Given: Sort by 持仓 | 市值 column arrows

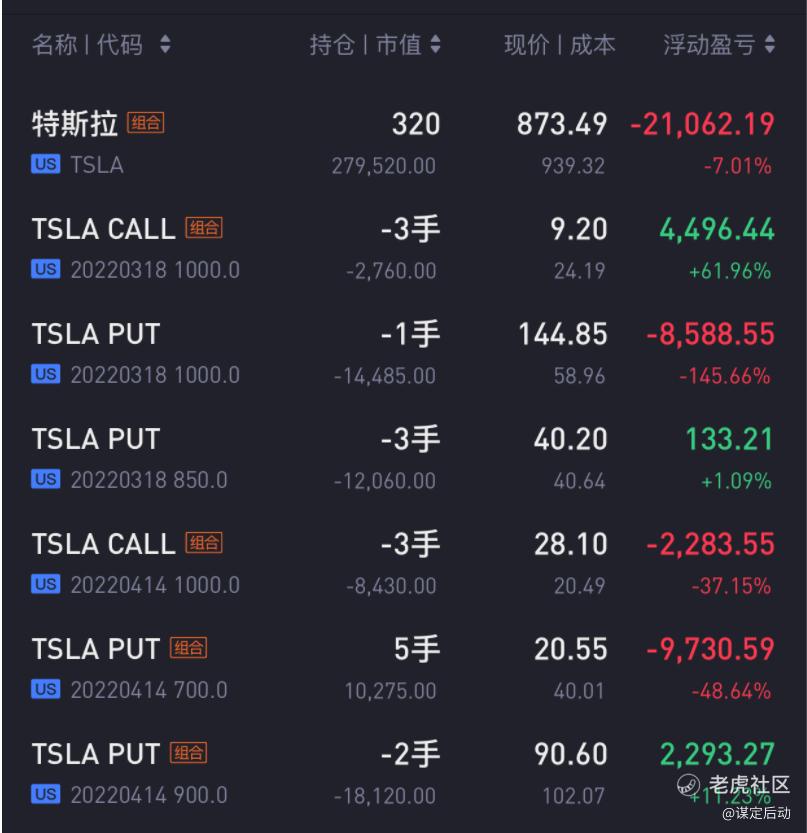Looking at the screenshot, I should tap(435, 44).
